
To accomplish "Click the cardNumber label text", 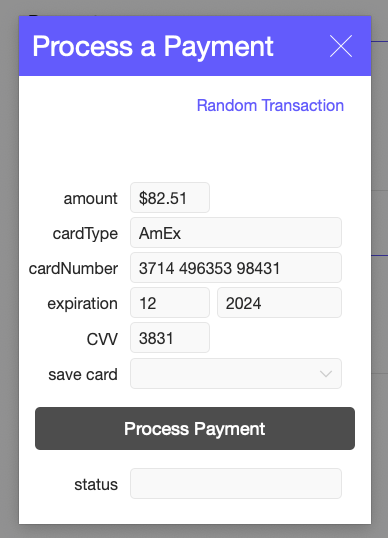I will [73, 268].
